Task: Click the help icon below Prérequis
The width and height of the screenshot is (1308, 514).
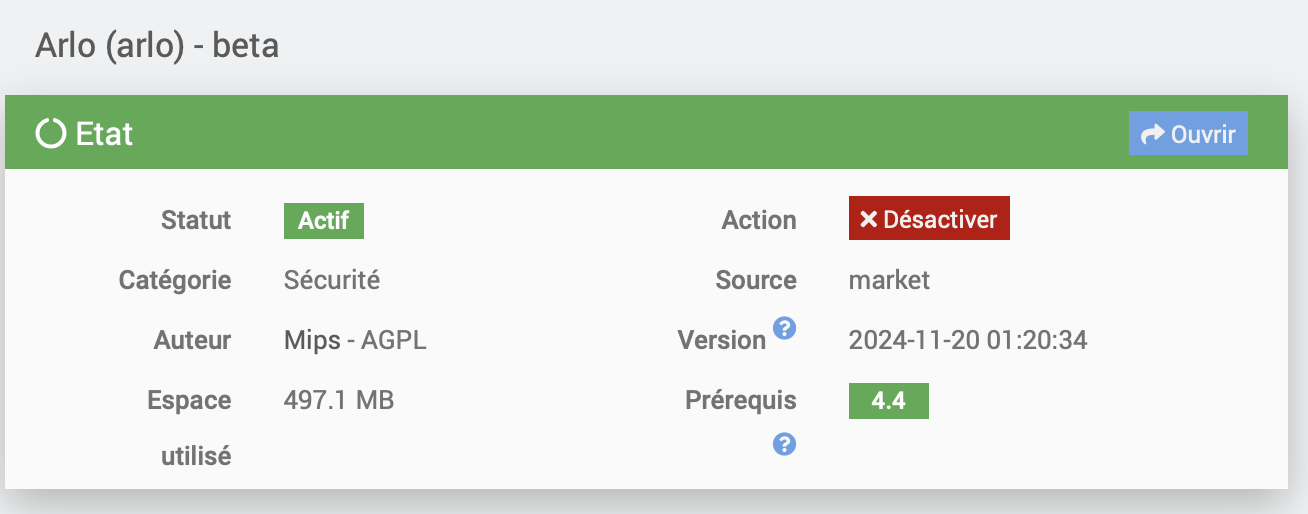Action: [x=785, y=444]
